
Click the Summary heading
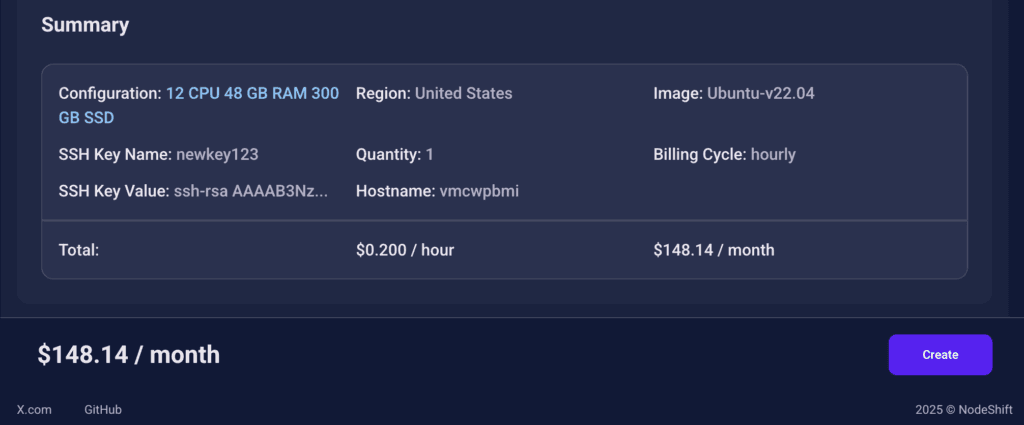pos(85,25)
